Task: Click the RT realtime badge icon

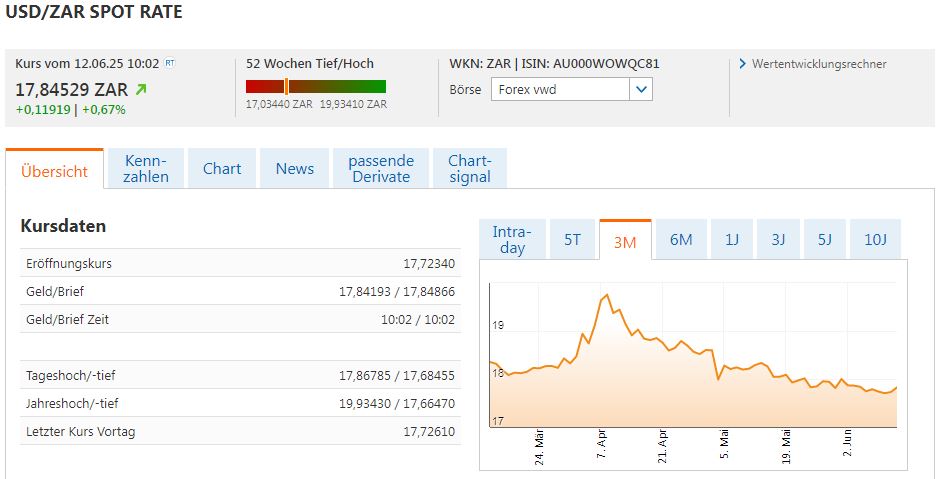Action: pyautogui.click(x=170, y=63)
